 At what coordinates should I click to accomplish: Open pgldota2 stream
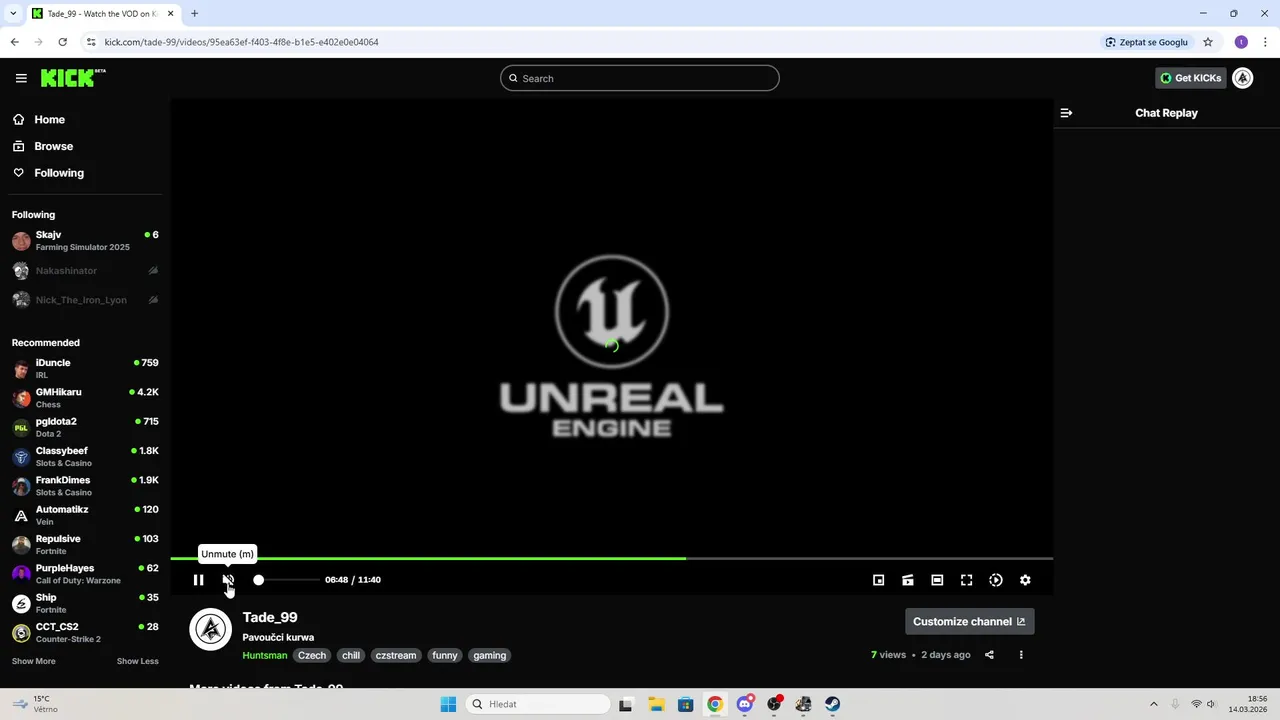tap(85, 427)
